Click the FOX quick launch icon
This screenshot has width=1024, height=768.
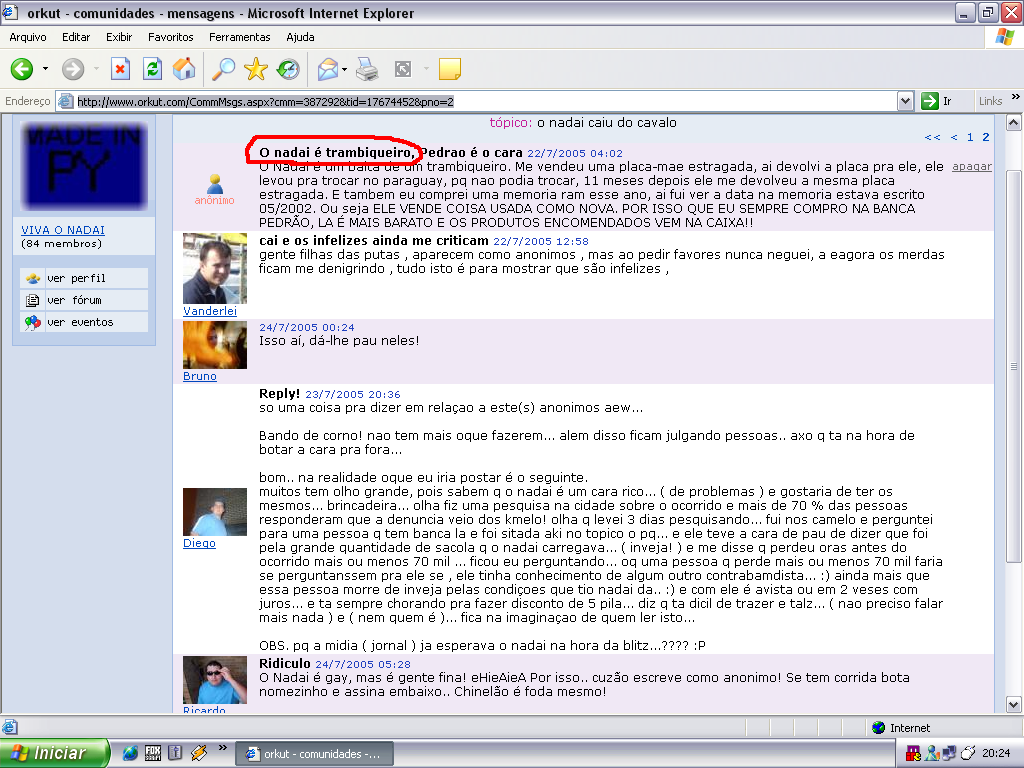click(153, 753)
